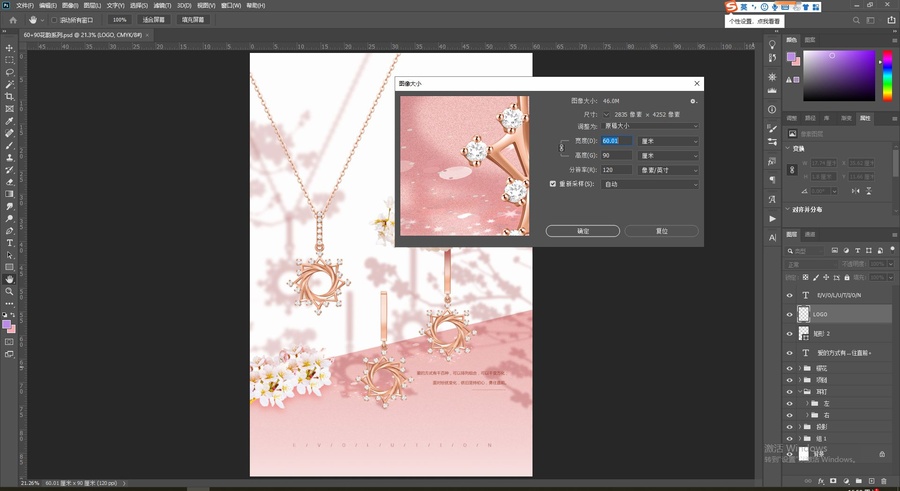Viewport: 900px width, 491px height.
Task: Open the Learn lightbulb panel icon
Action: click(x=772, y=45)
